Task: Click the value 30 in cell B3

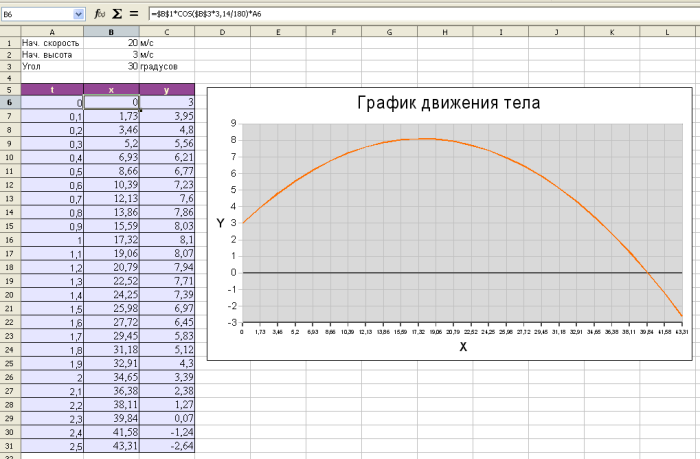Action: [133, 66]
